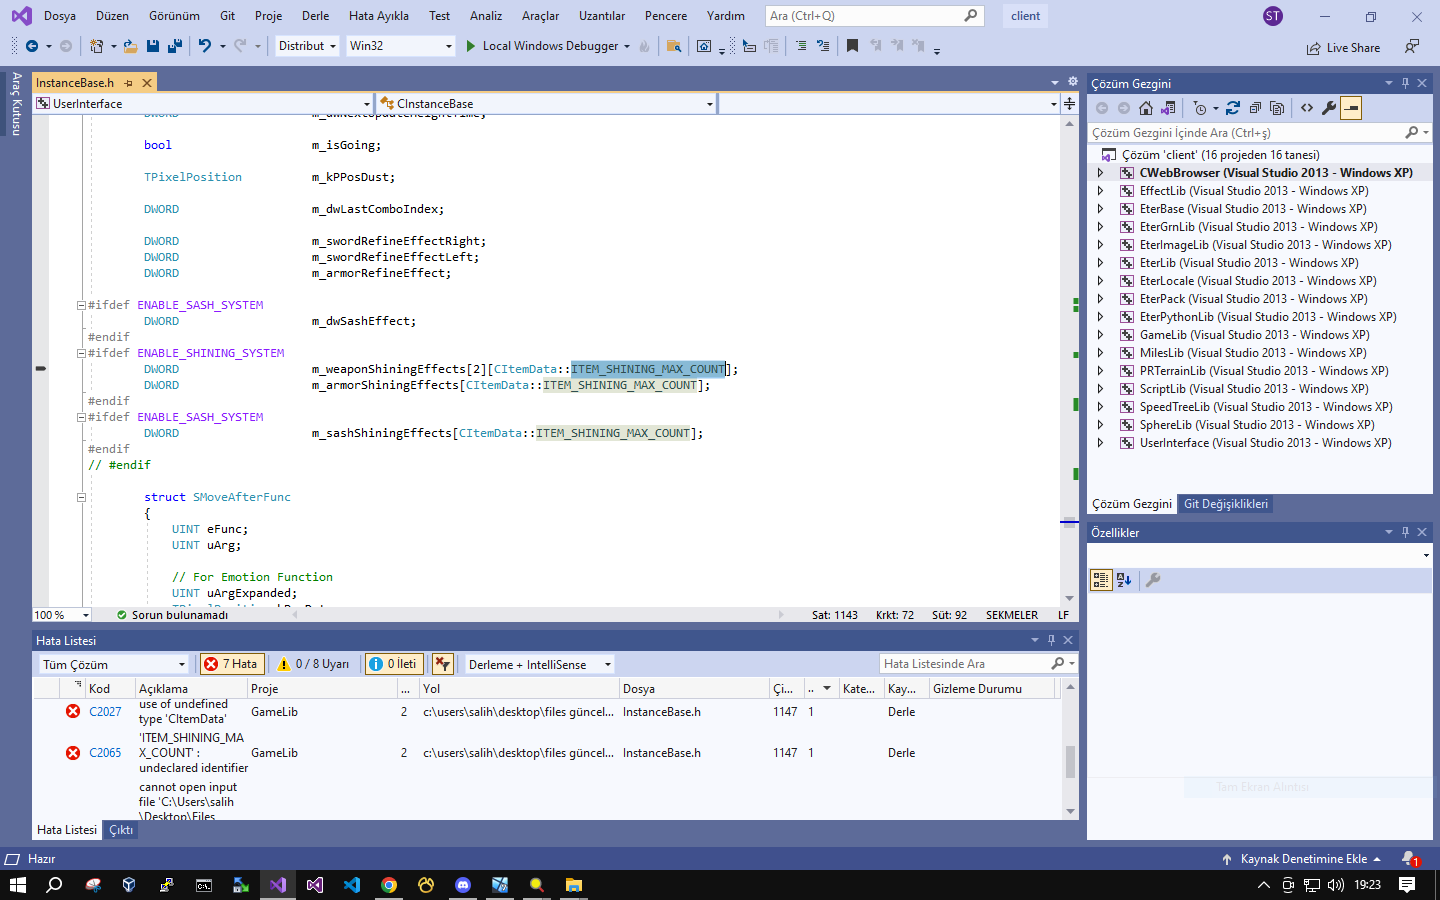Open the Windows Start menu
The height and width of the screenshot is (900, 1440).
coord(17,885)
